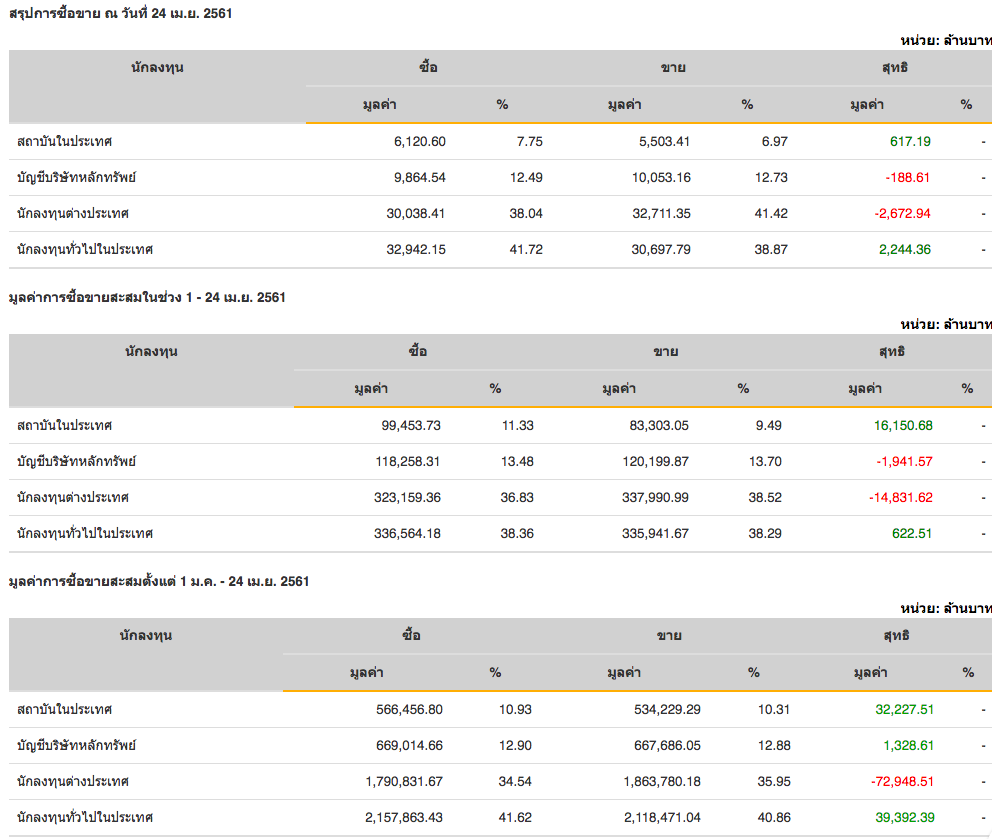Click buy value 99,453.73

pyautogui.click(x=411, y=426)
